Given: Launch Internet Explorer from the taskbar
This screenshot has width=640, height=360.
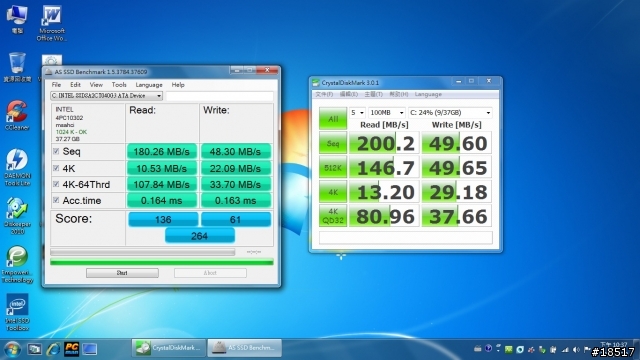Looking at the screenshot, I should click(x=53, y=349).
